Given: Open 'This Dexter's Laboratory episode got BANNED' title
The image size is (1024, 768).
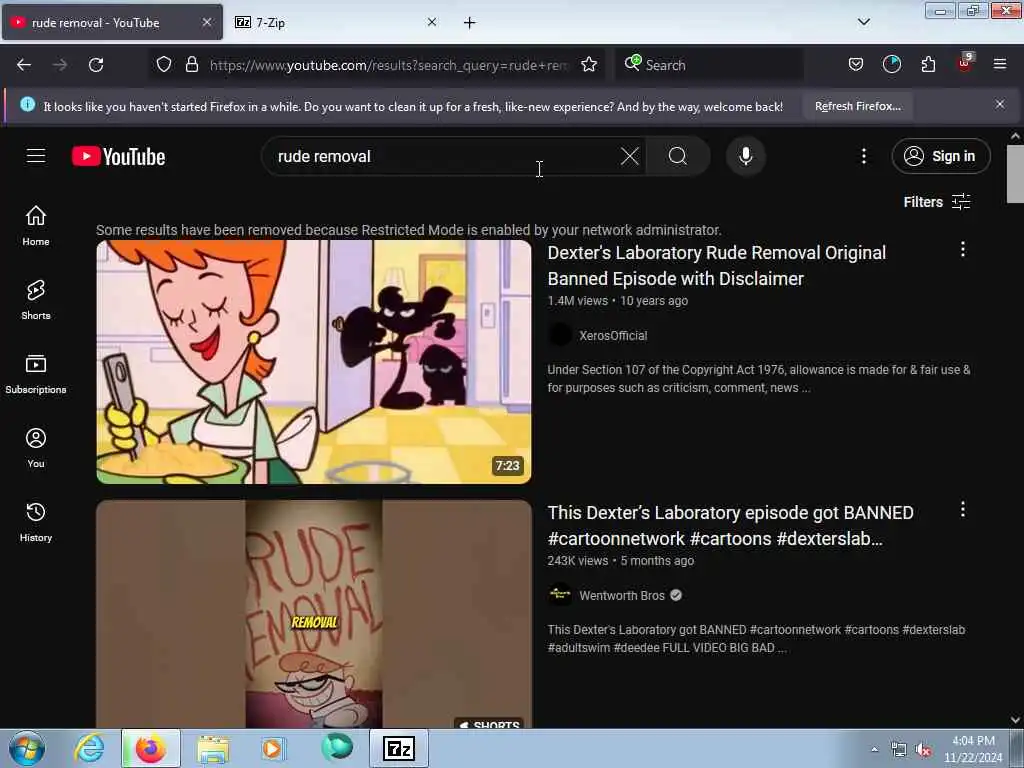Looking at the screenshot, I should [x=730, y=526].
